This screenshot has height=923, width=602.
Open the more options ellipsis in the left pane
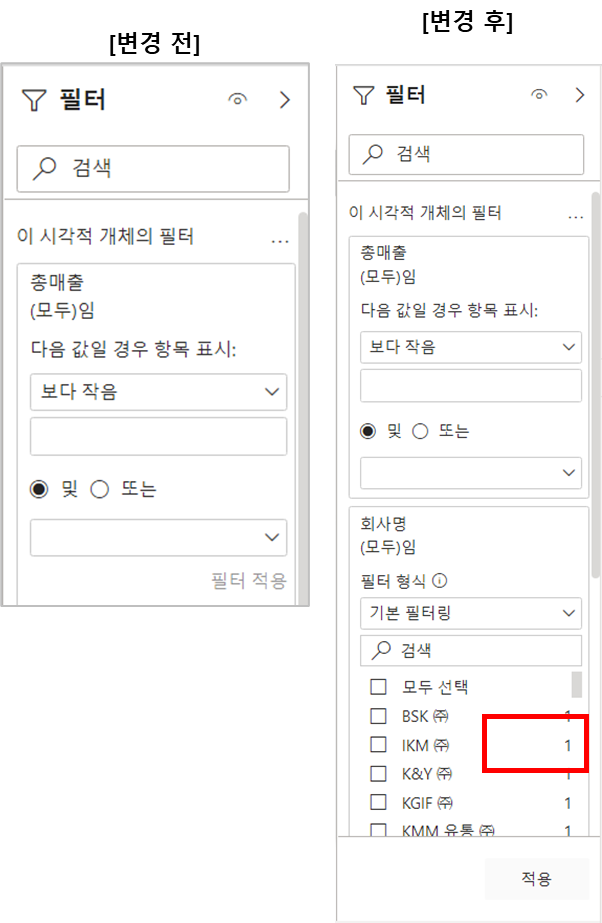coord(280,241)
